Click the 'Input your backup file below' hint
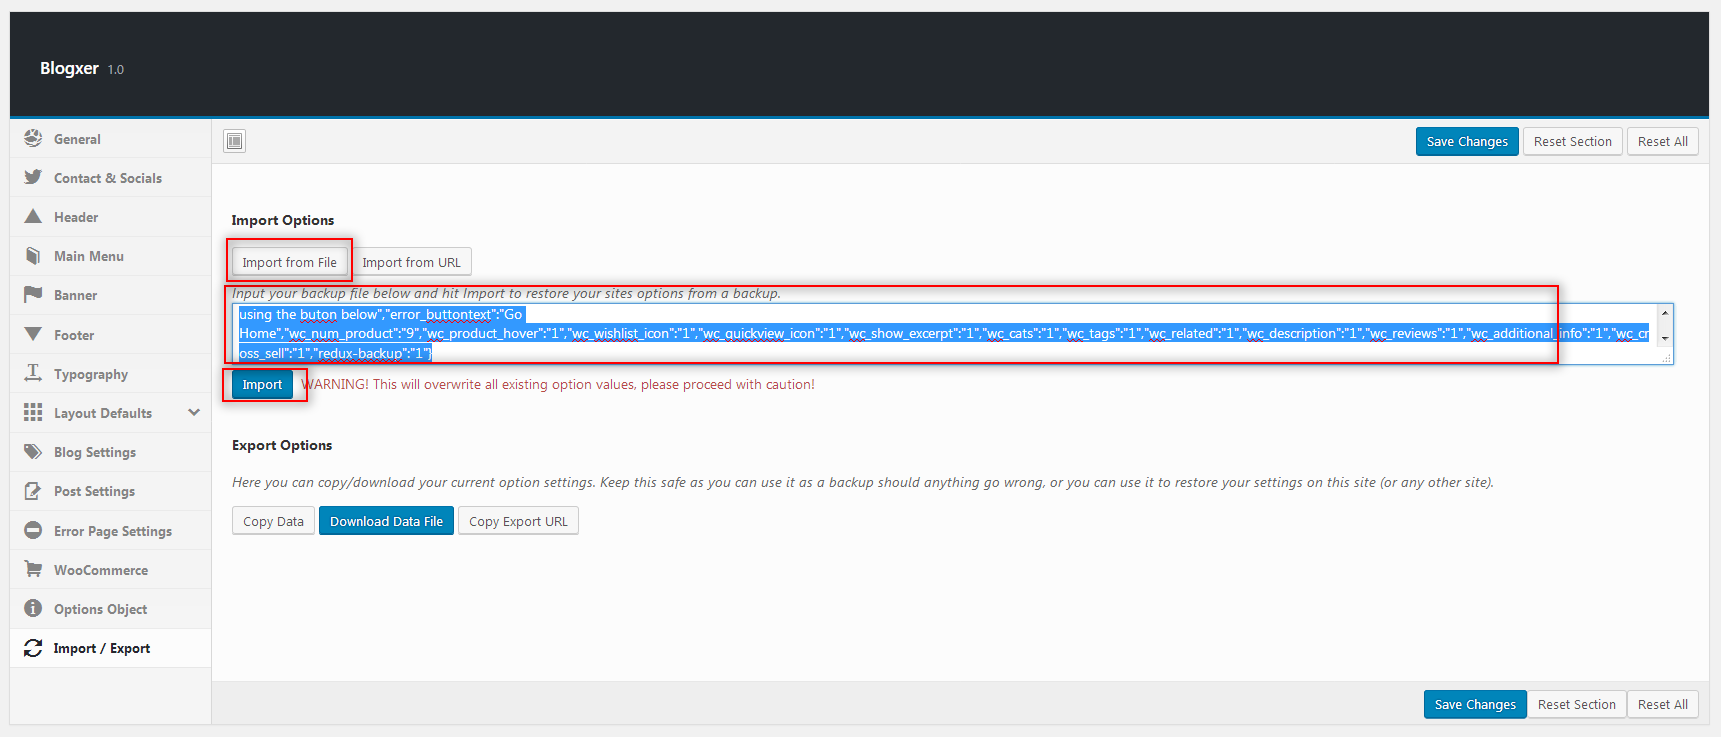The height and width of the screenshot is (737, 1721). 506,293
